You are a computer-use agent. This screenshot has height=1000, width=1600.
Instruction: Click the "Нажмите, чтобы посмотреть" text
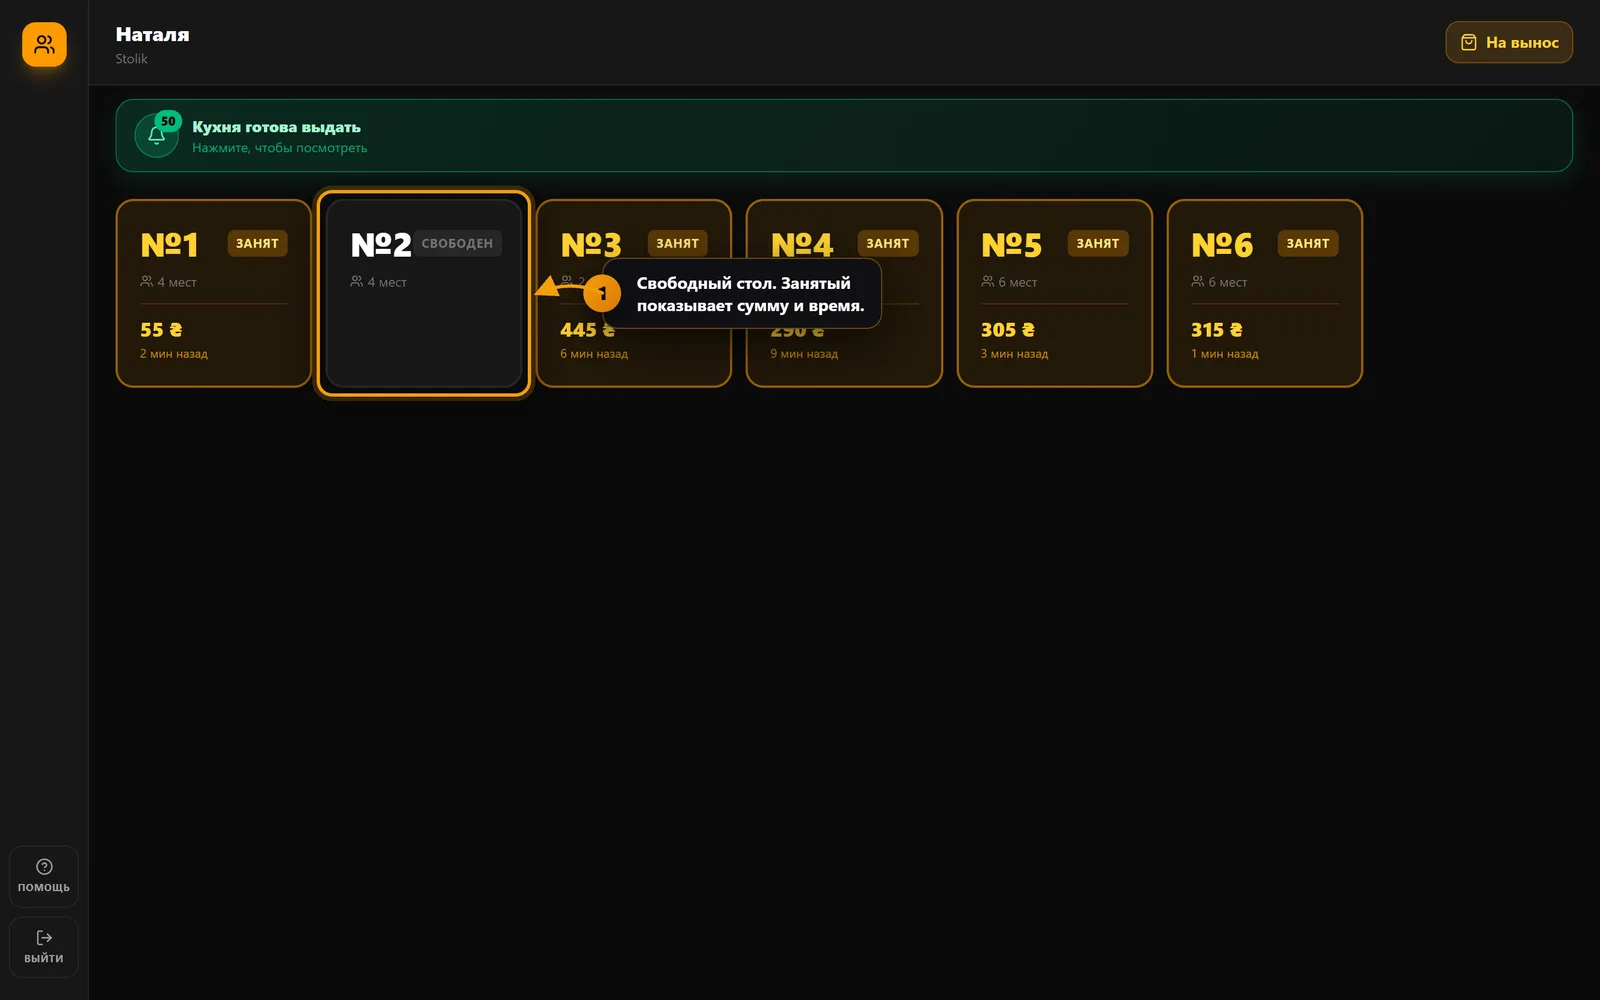(280, 148)
